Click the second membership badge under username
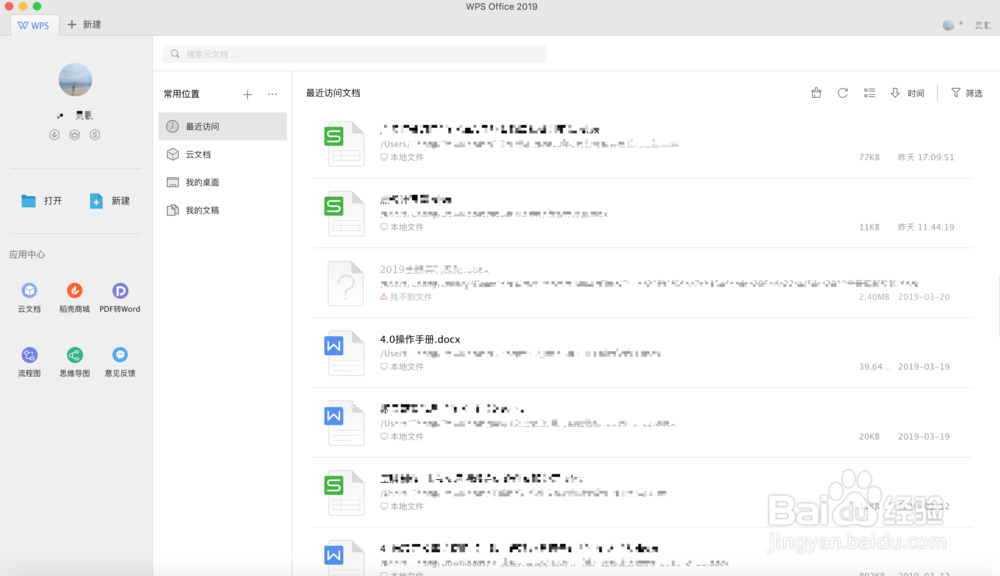 click(x=75, y=135)
